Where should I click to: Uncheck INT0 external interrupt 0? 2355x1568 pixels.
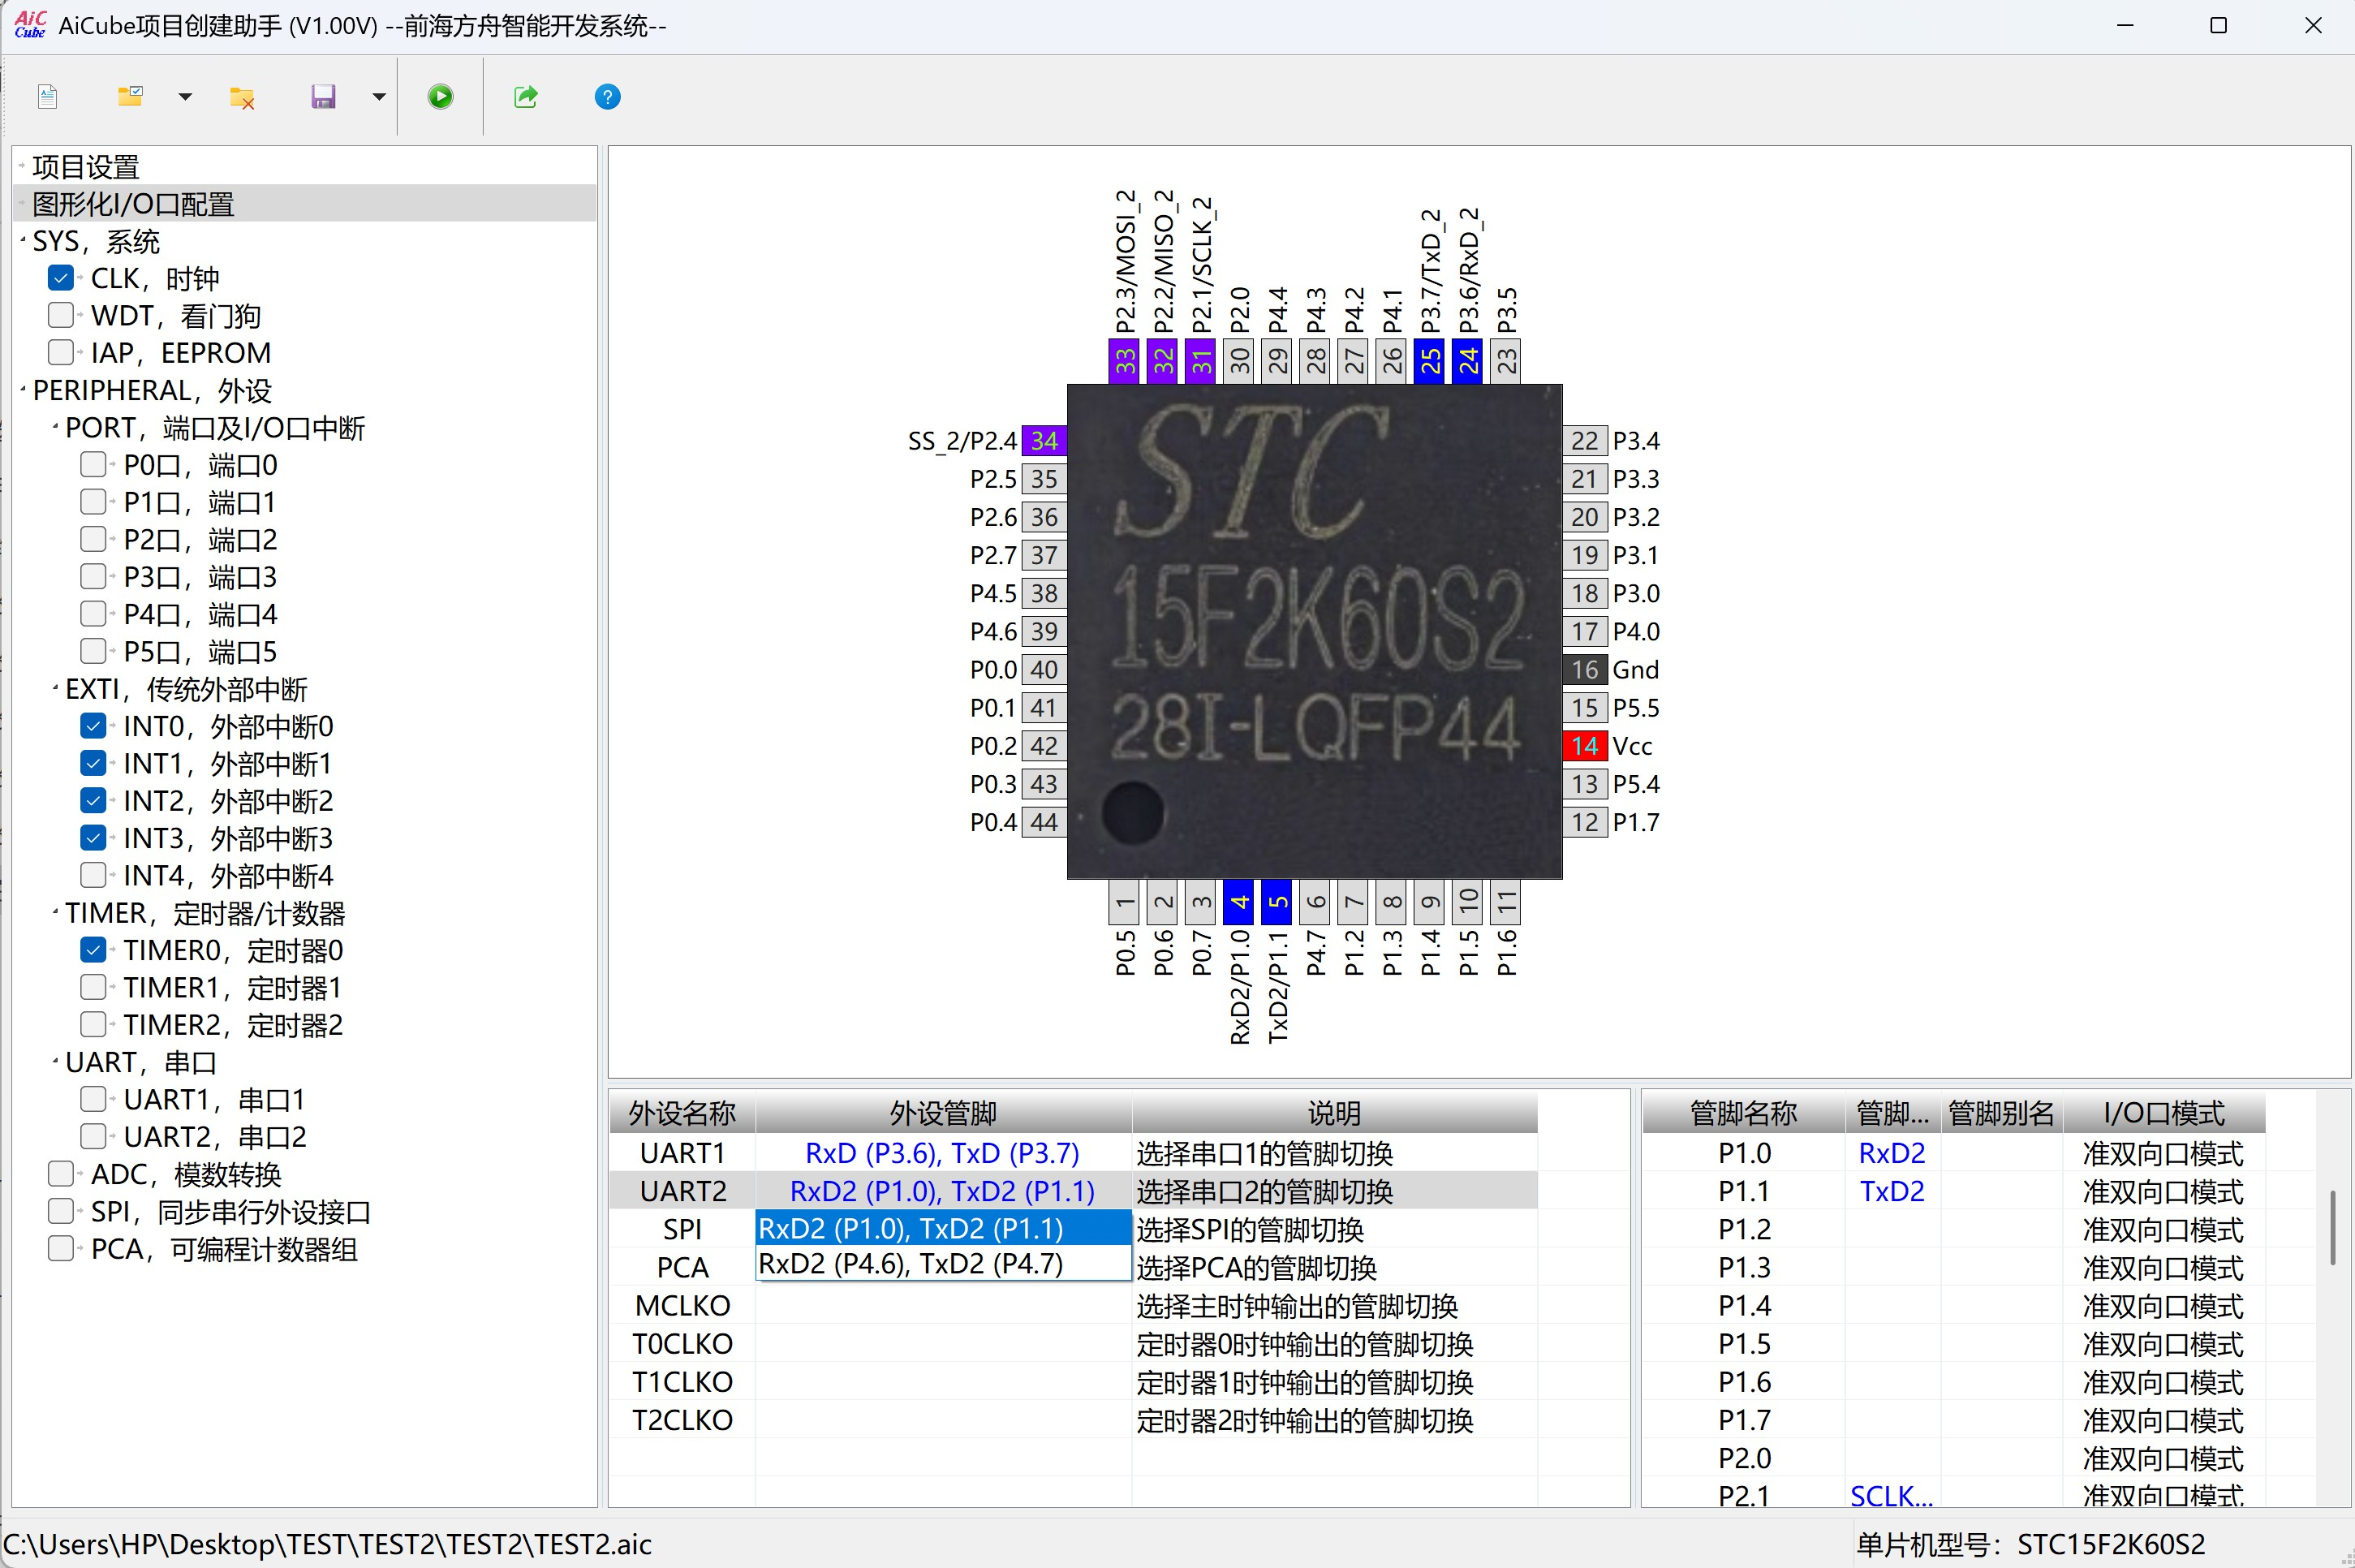coord(93,727)
